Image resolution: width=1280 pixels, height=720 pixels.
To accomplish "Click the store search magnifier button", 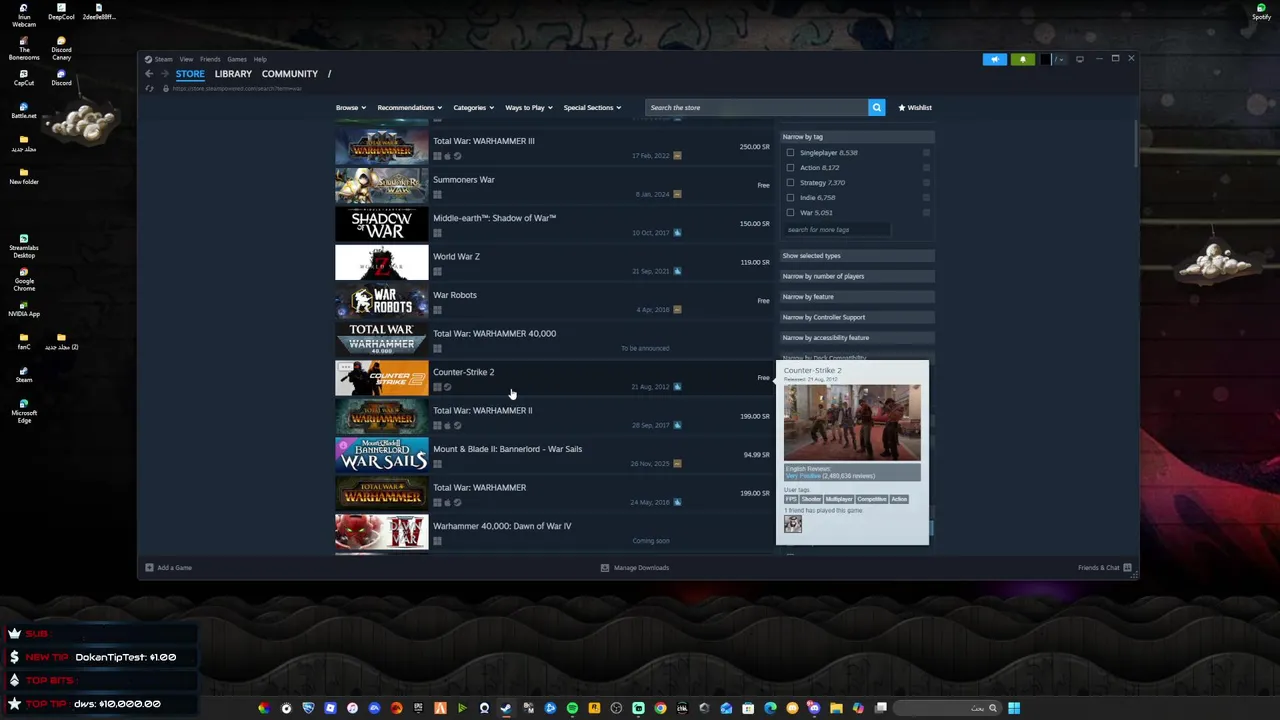I will (876, 107).
